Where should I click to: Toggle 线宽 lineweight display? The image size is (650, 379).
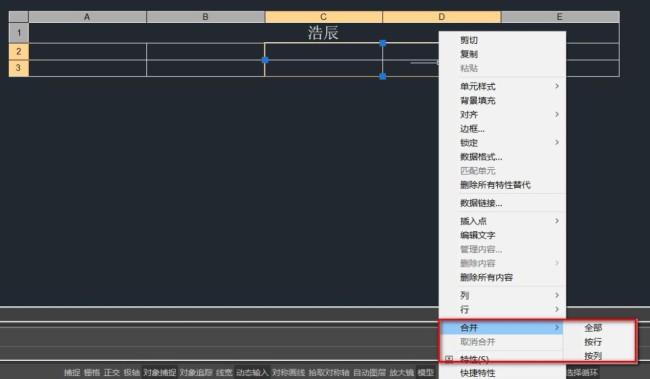tap(224, 372)
